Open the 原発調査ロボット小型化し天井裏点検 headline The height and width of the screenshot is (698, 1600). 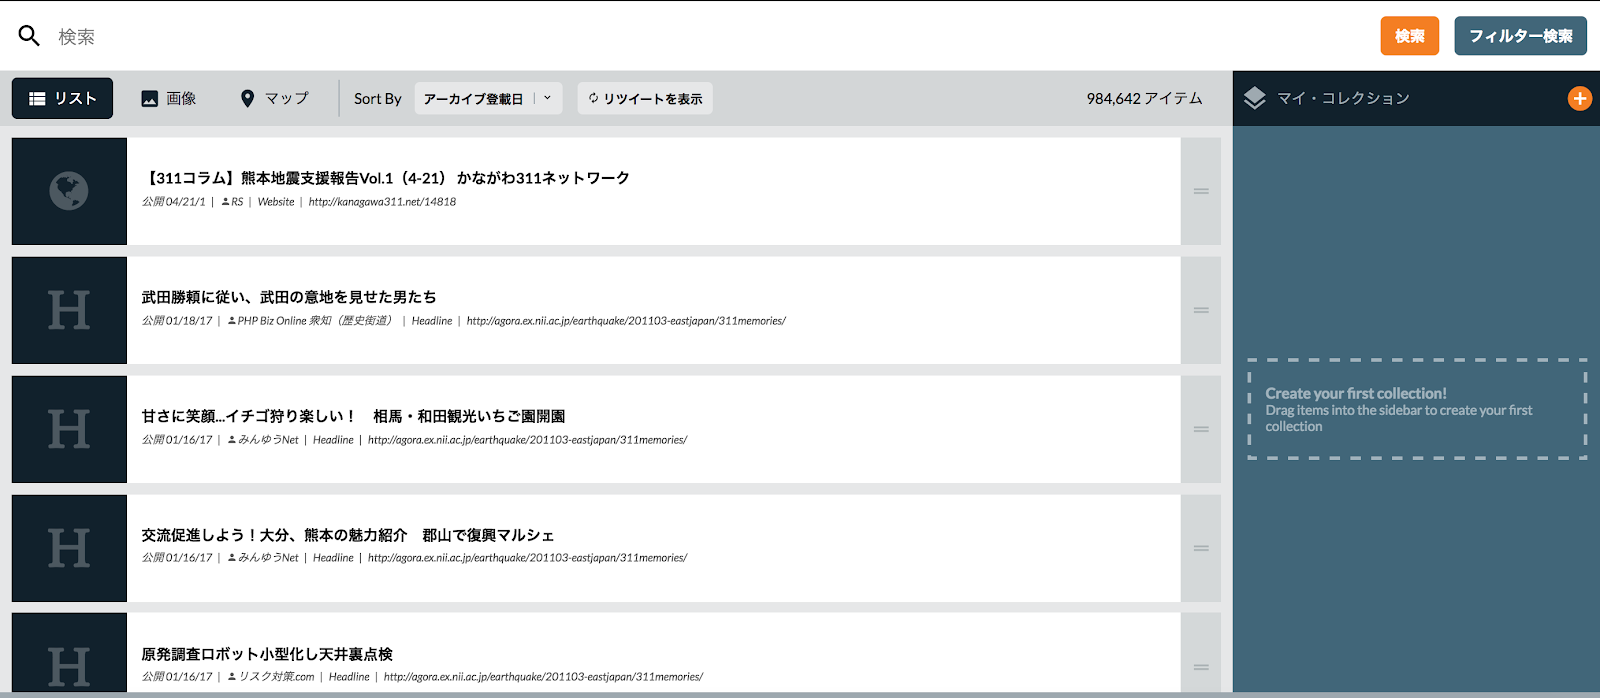pos(267,654)
